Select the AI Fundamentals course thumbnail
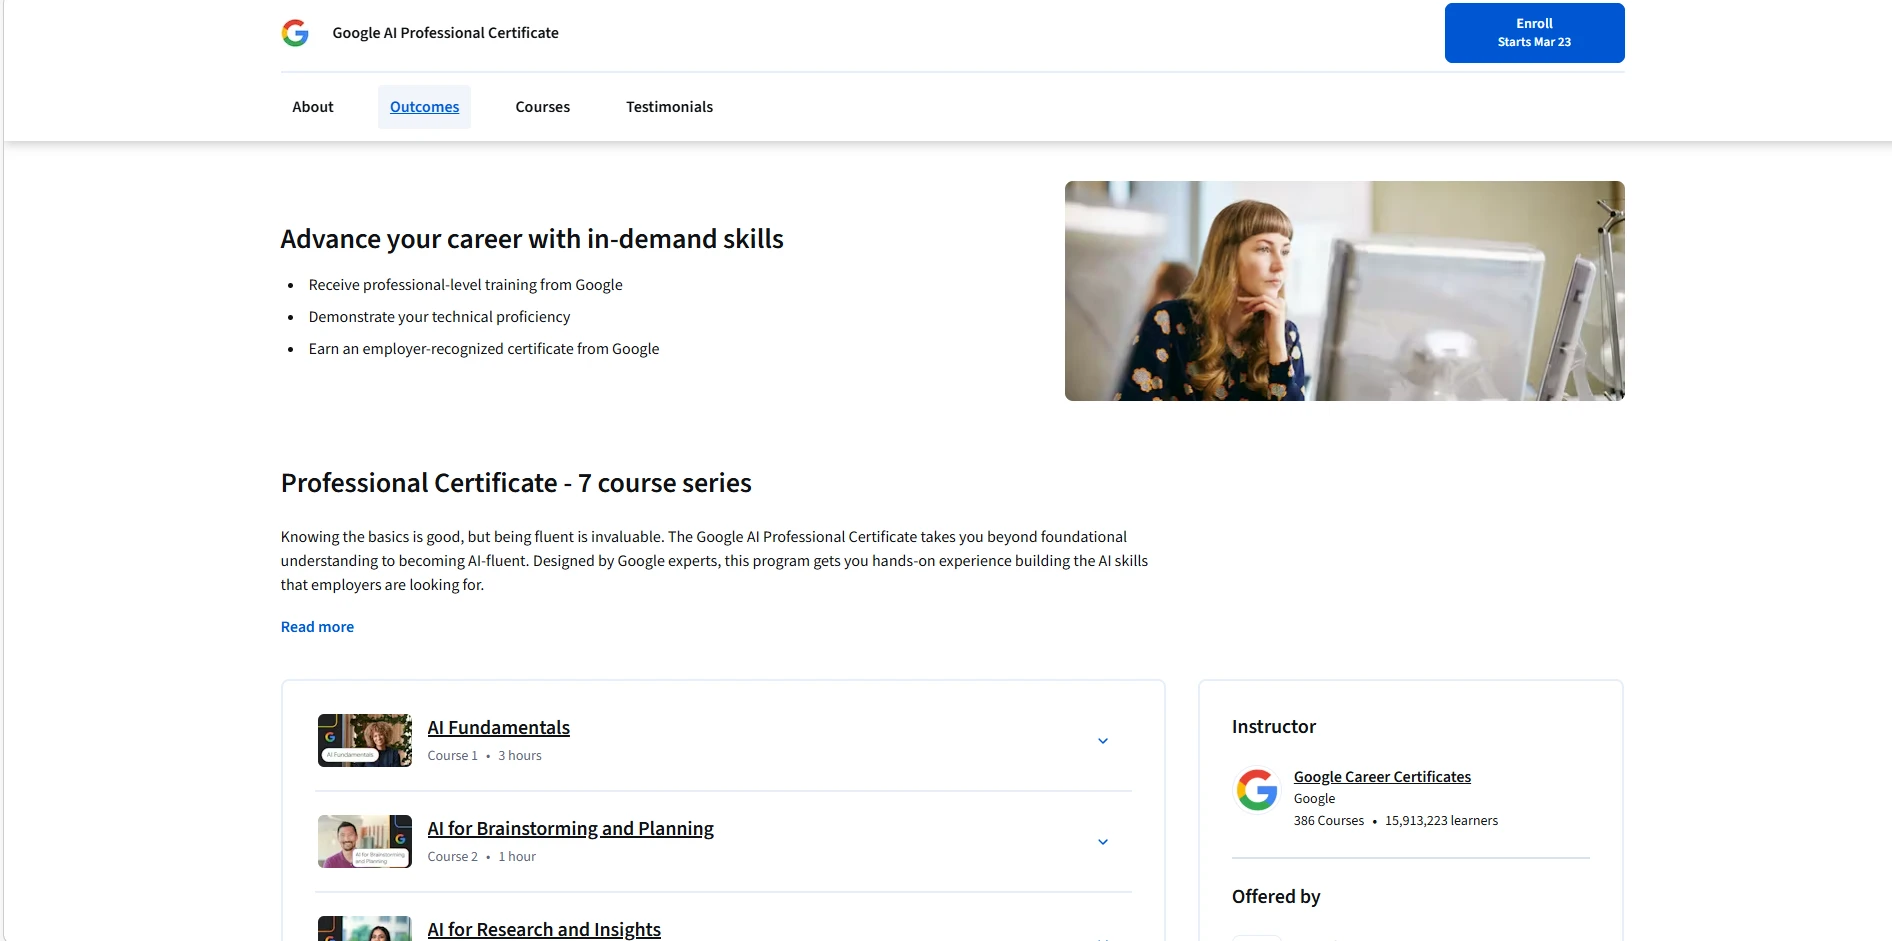This screenshot has width=1892, height=941. (364, 740)
